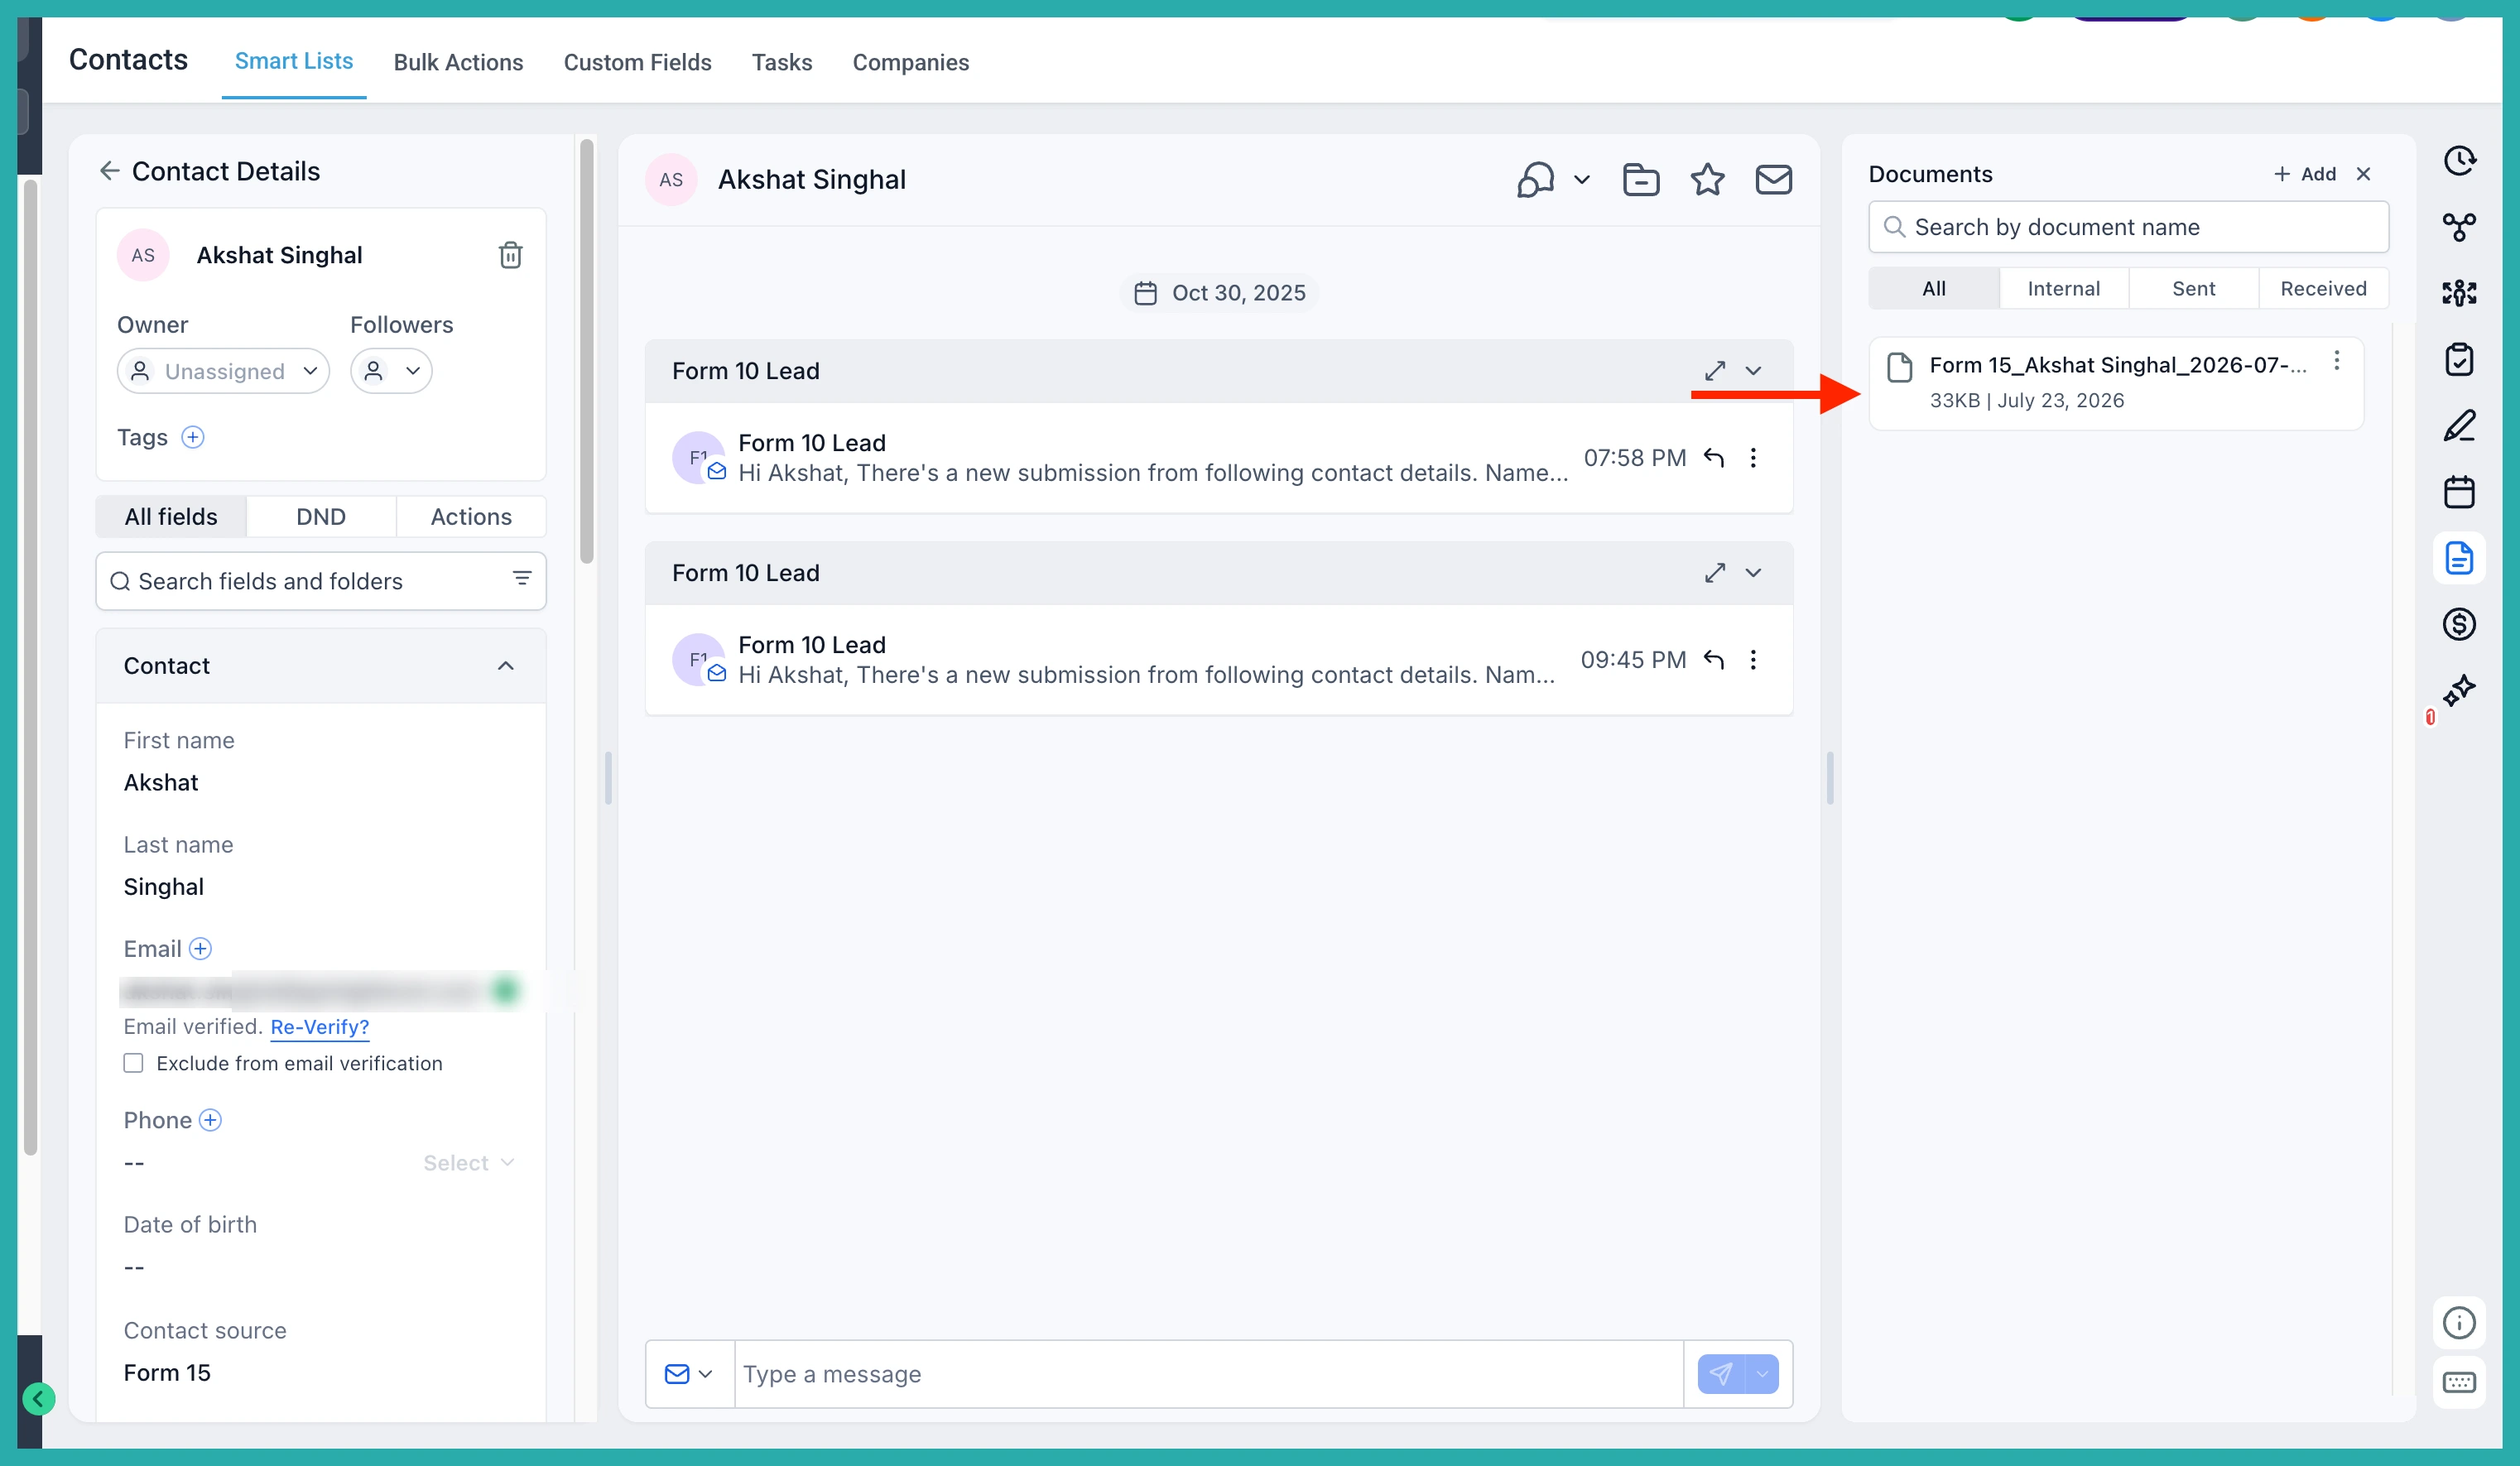
Task: Collapse the Contact section
Action: [x=506, y=666]
